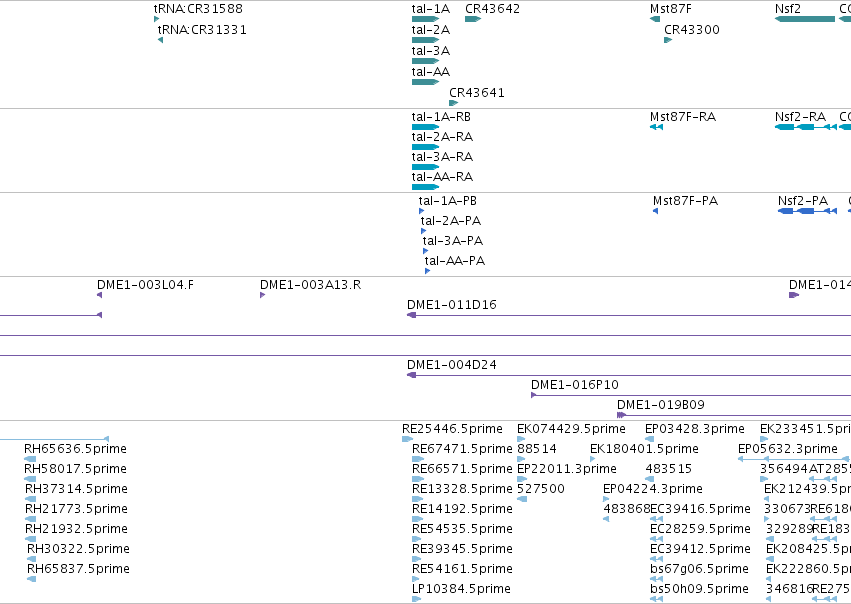Click the EK180401.5prime EST label

coord(644,449)
